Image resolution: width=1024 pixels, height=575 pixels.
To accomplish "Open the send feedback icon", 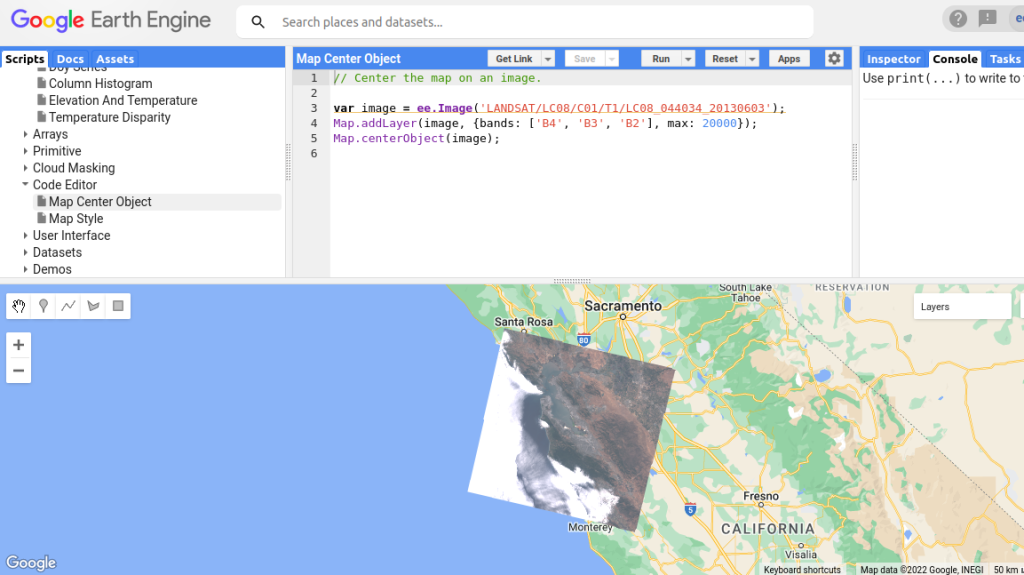I will pyautogui.click(x=987, y=19).
